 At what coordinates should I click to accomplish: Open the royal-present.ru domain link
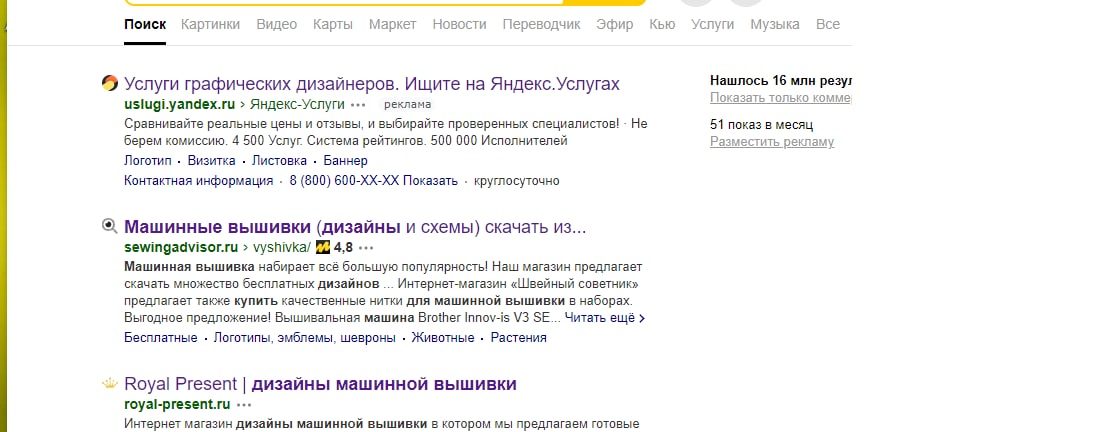(x=177, y=405)
